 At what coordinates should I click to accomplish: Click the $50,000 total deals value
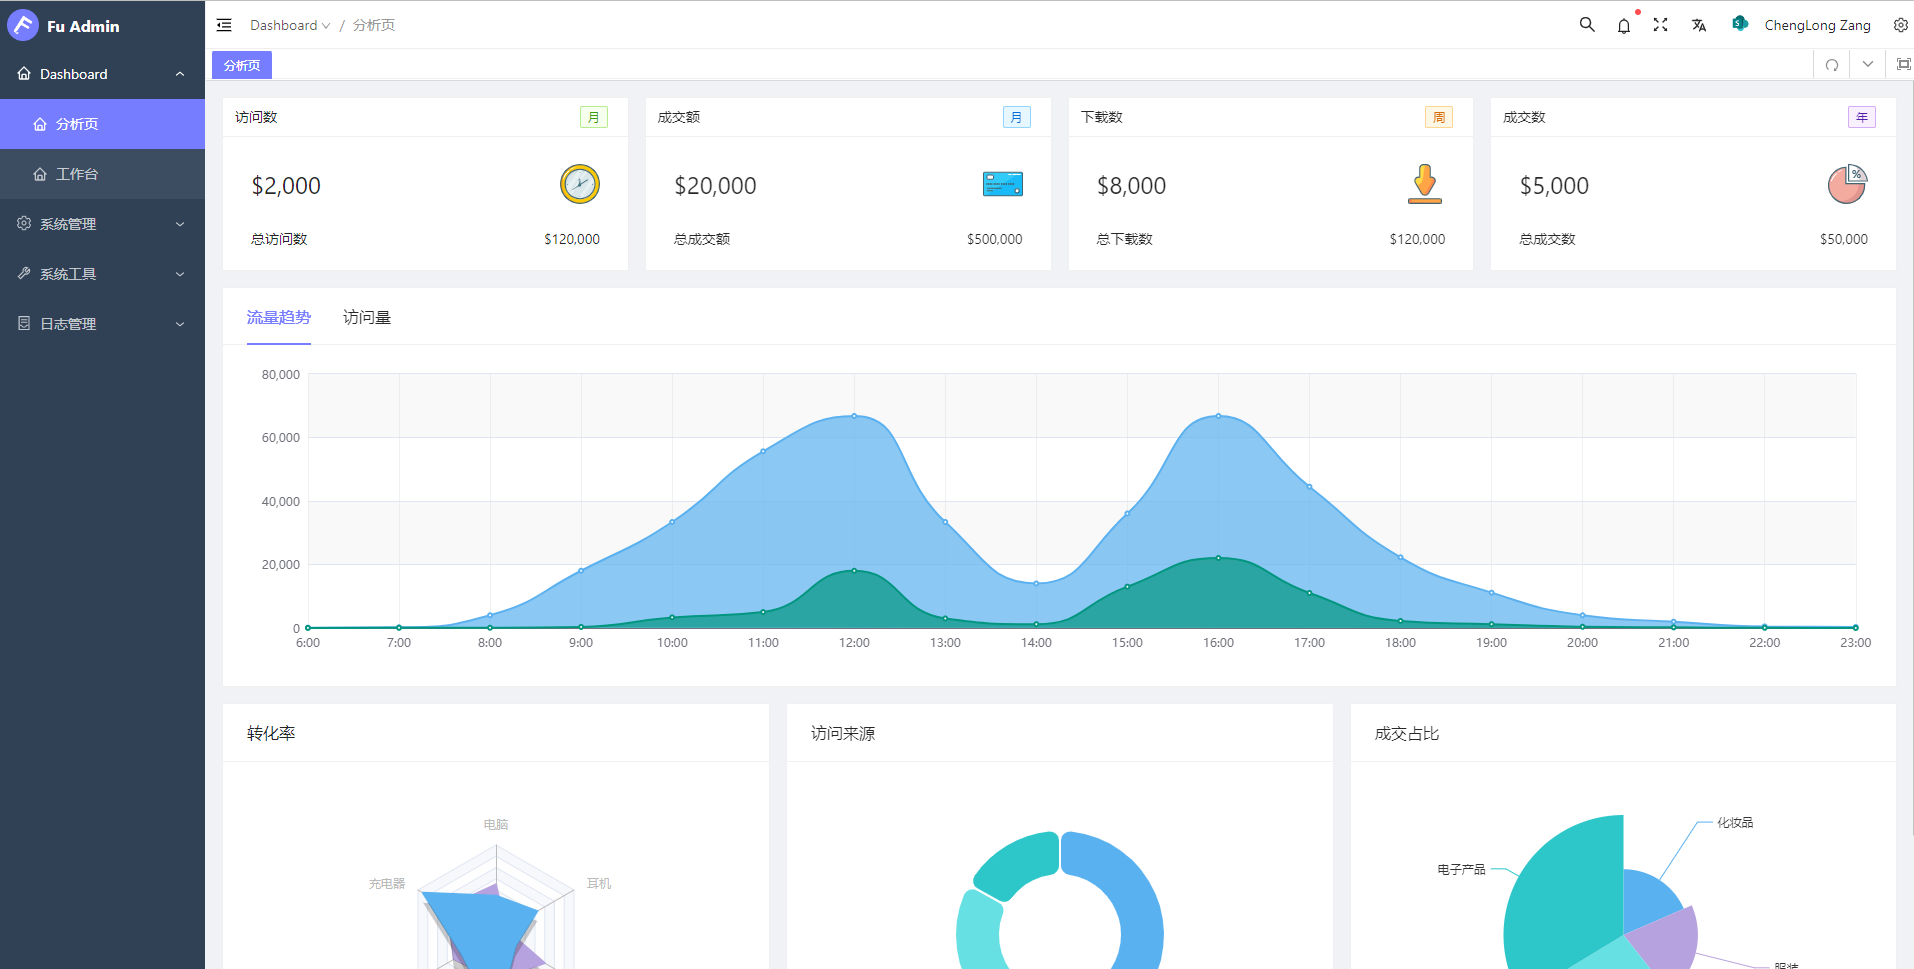pyautogui.click(x=1844, y=239)
